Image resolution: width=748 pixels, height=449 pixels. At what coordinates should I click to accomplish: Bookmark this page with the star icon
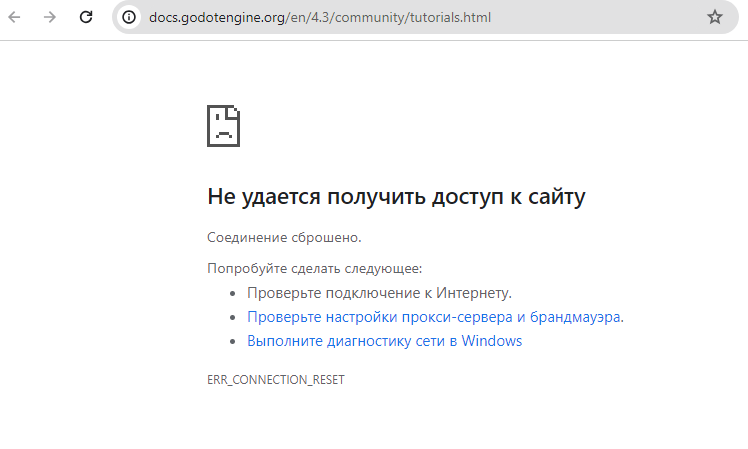tap(715, 18)
